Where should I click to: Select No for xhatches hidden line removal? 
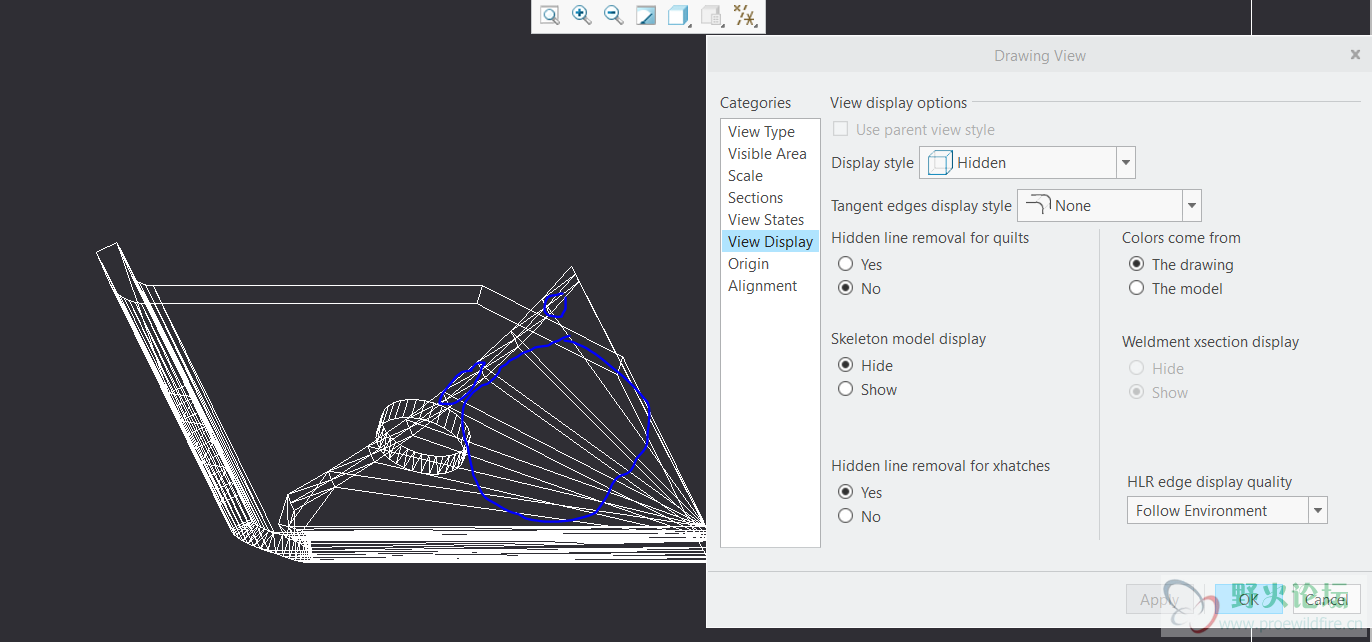[x=846, y=516]
